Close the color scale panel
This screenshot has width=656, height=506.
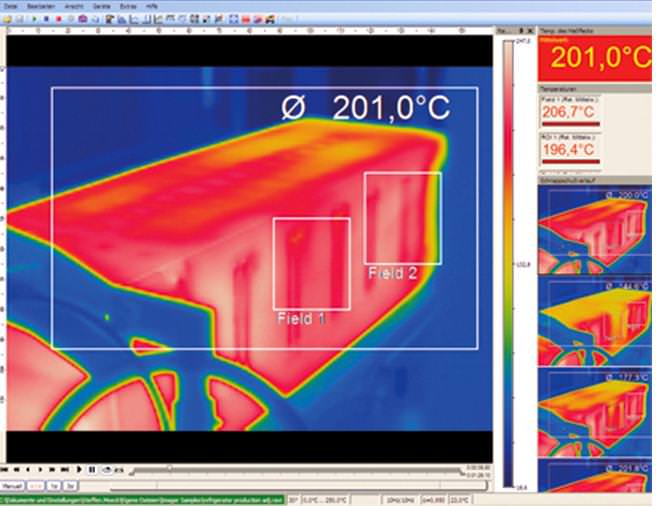(x=530, y=31)
